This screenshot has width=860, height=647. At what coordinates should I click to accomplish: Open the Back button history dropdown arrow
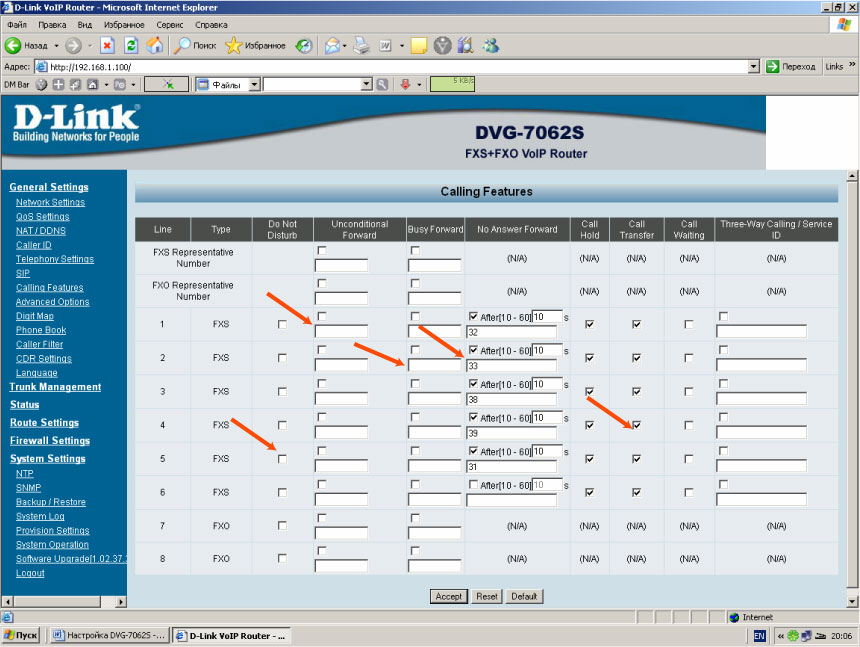[x=56, y=45]
